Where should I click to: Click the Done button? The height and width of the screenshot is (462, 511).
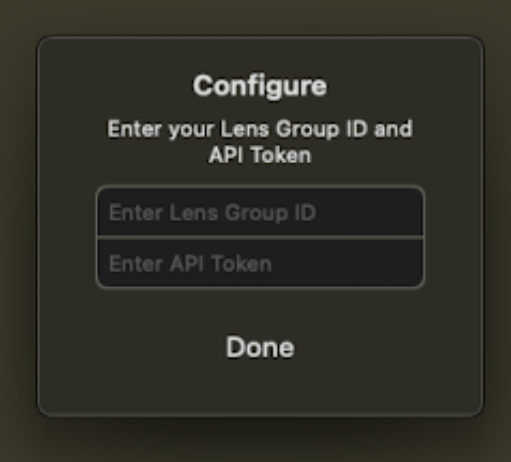click(x=260, y=347)
